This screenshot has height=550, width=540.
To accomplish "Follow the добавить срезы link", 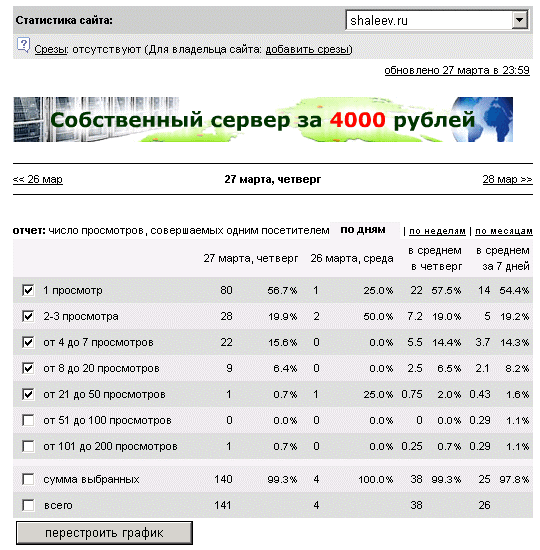I will click(307, 49).
